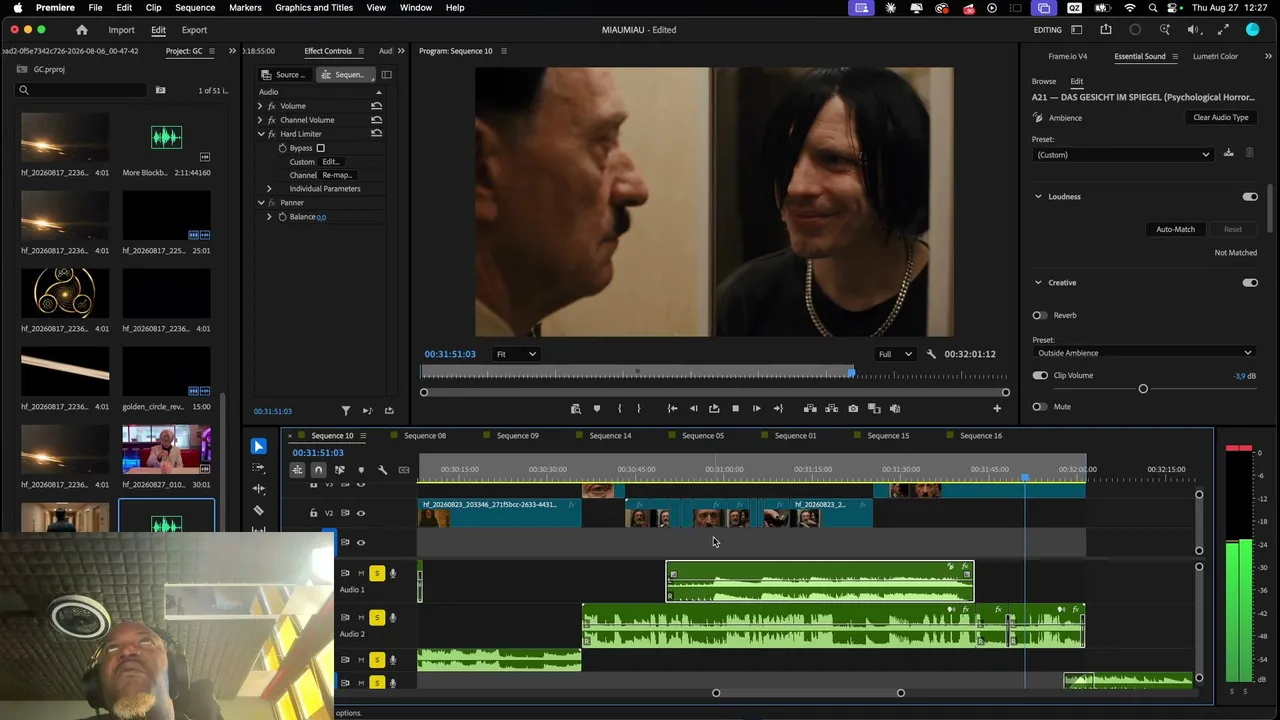Pick the Ripple Edit tool
The image size is (1280, 720).
click(x=259, y=489)
